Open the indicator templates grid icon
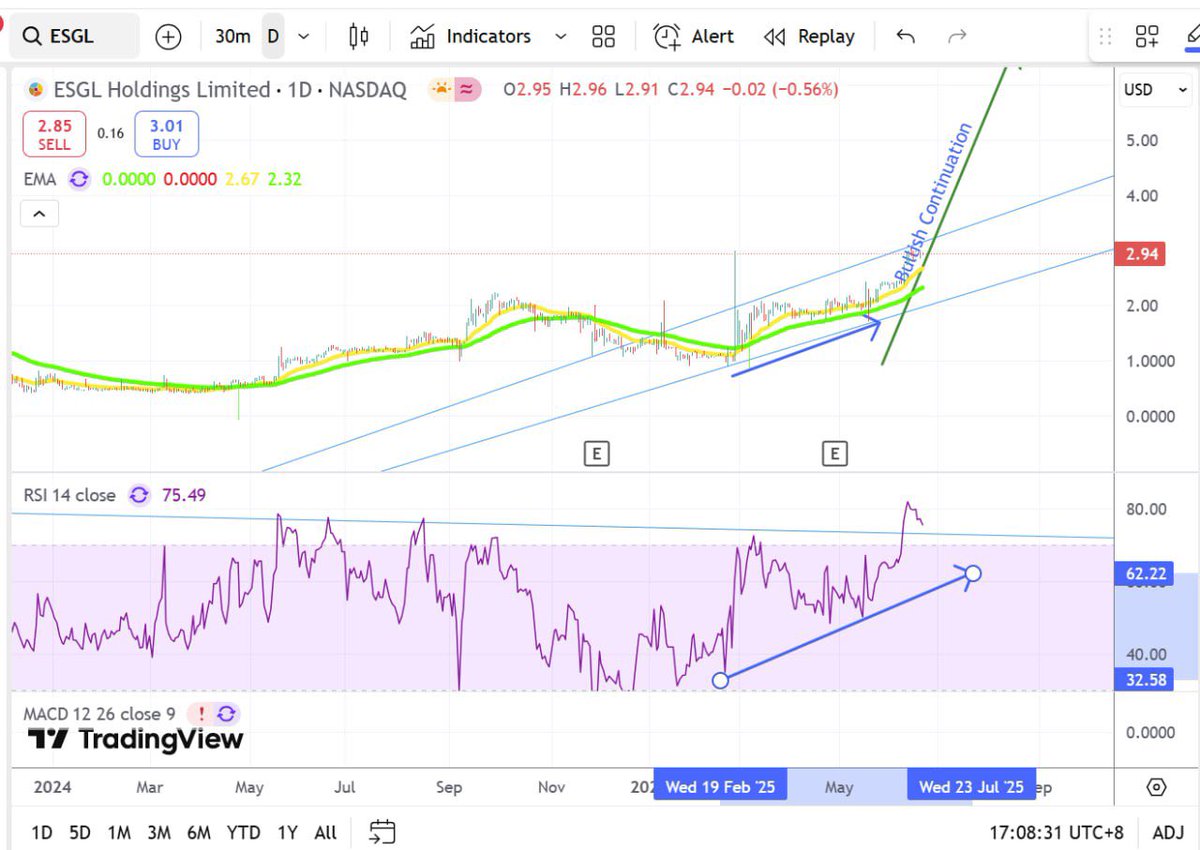 click(x=603, y=37)
